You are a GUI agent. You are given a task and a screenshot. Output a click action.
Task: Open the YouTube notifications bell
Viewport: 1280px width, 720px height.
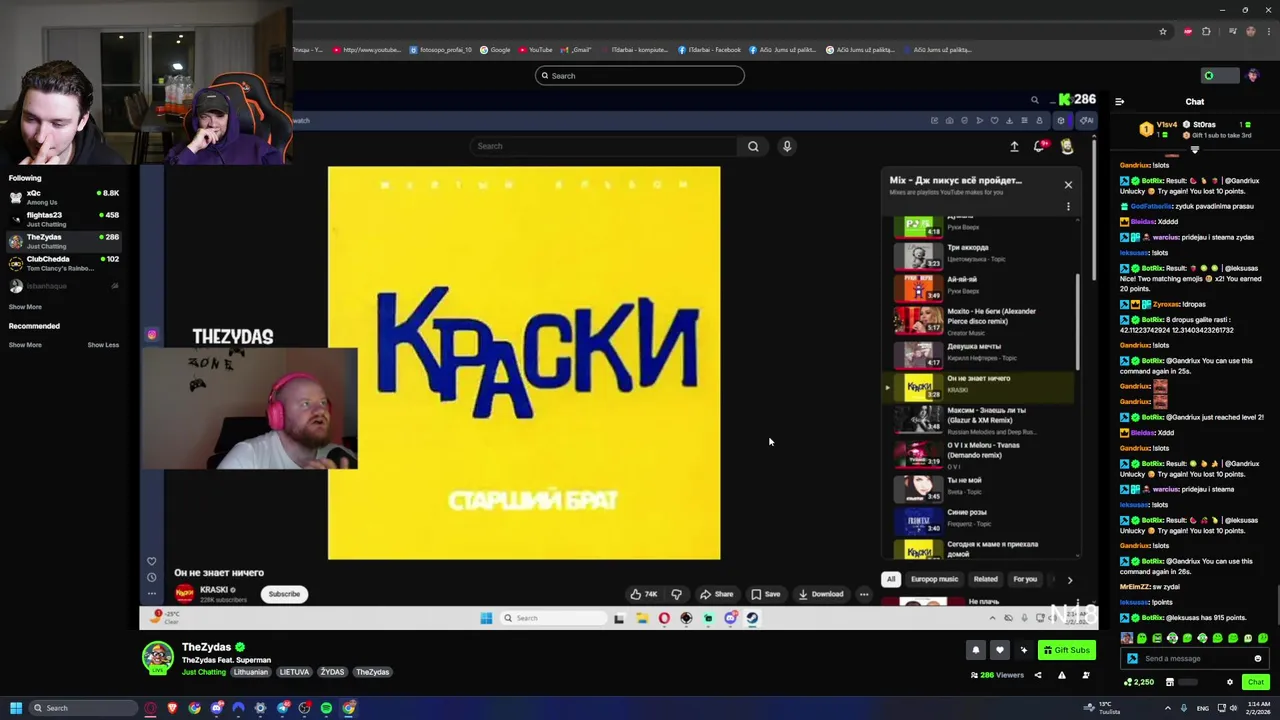(1040, 146)
